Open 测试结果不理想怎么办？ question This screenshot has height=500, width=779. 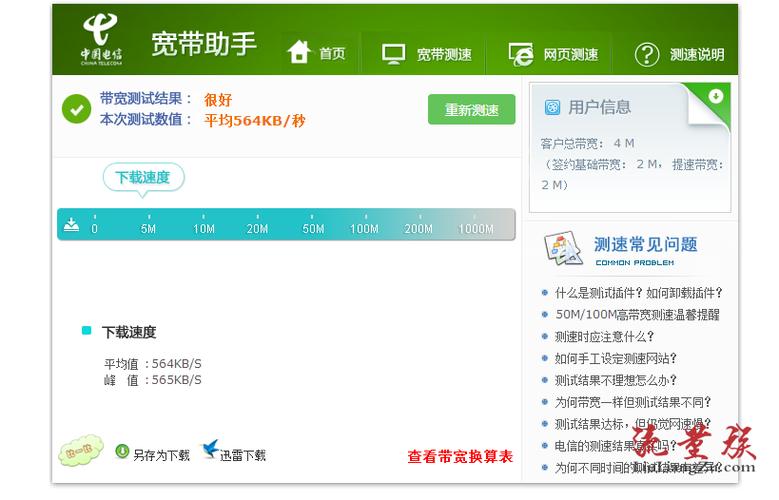click(616, 380)
